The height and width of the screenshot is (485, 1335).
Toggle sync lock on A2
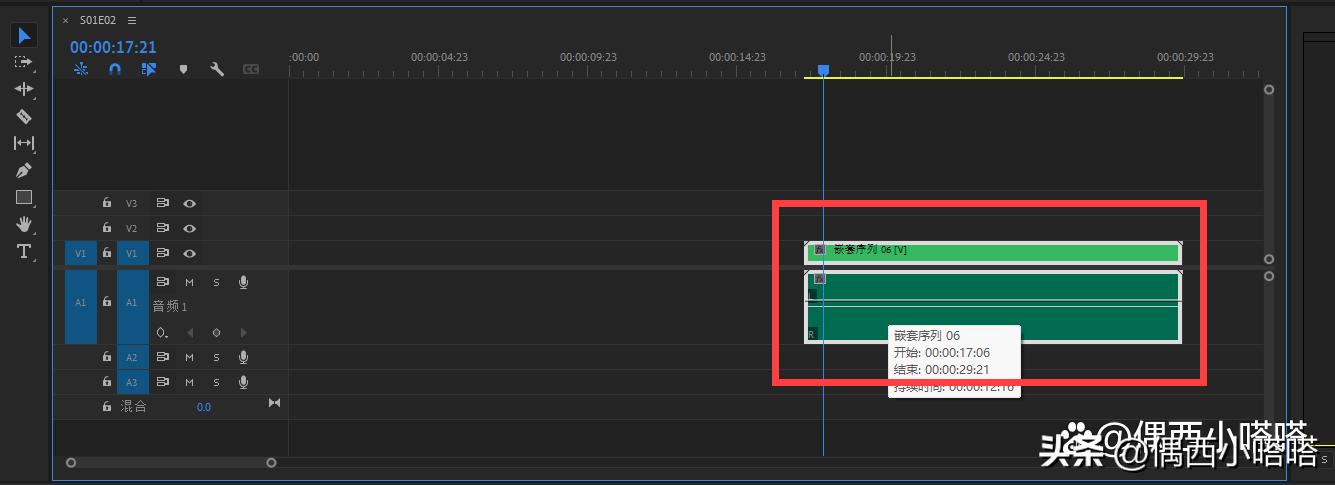[163, 357]
